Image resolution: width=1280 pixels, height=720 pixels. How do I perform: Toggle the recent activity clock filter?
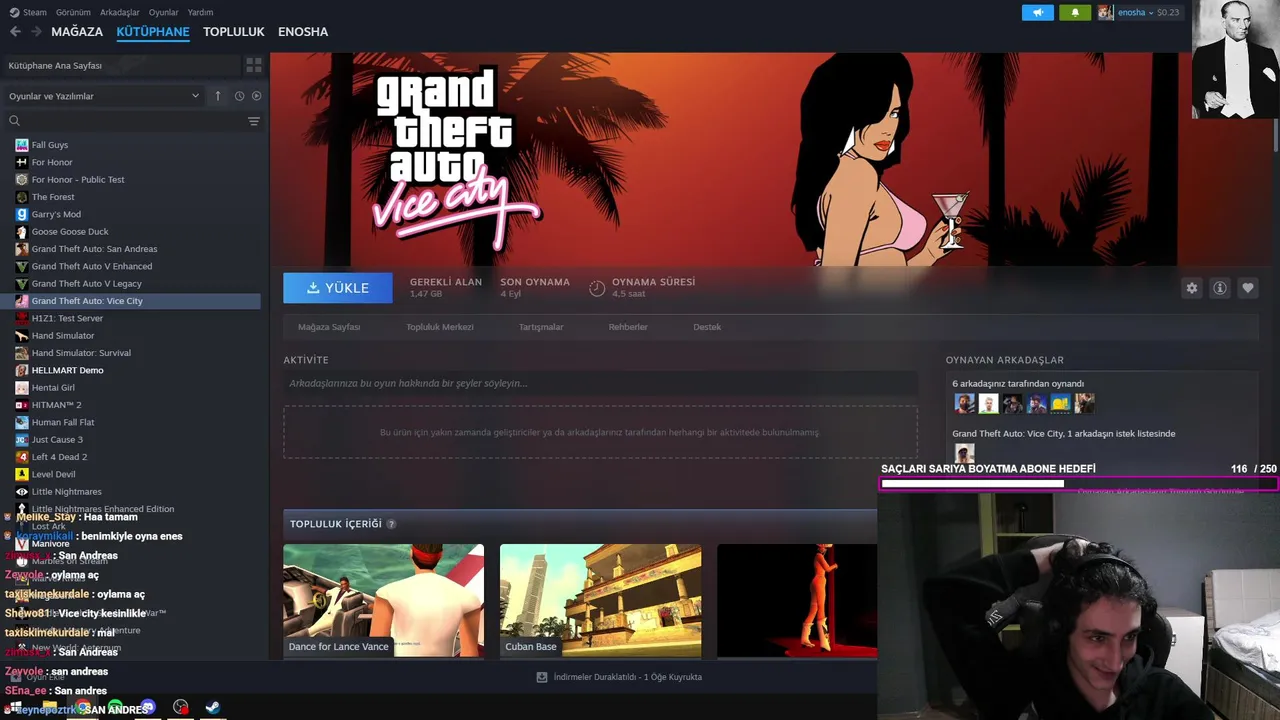tap(239, 96)
